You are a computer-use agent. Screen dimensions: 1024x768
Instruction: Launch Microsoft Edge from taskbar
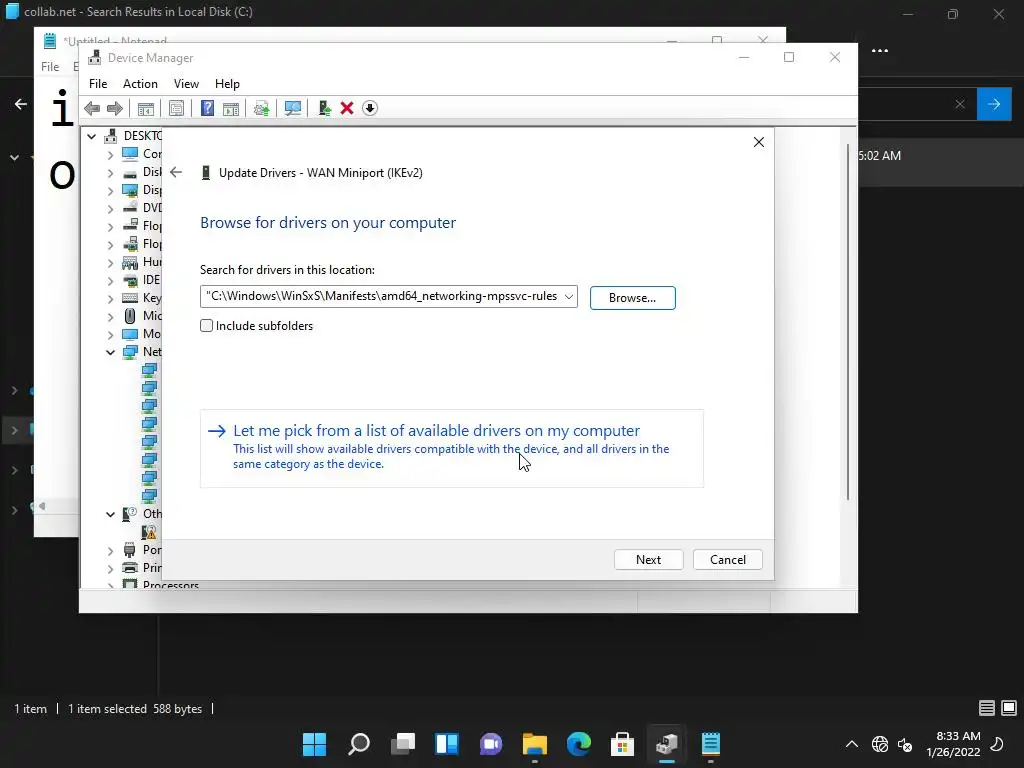(579, 744)
